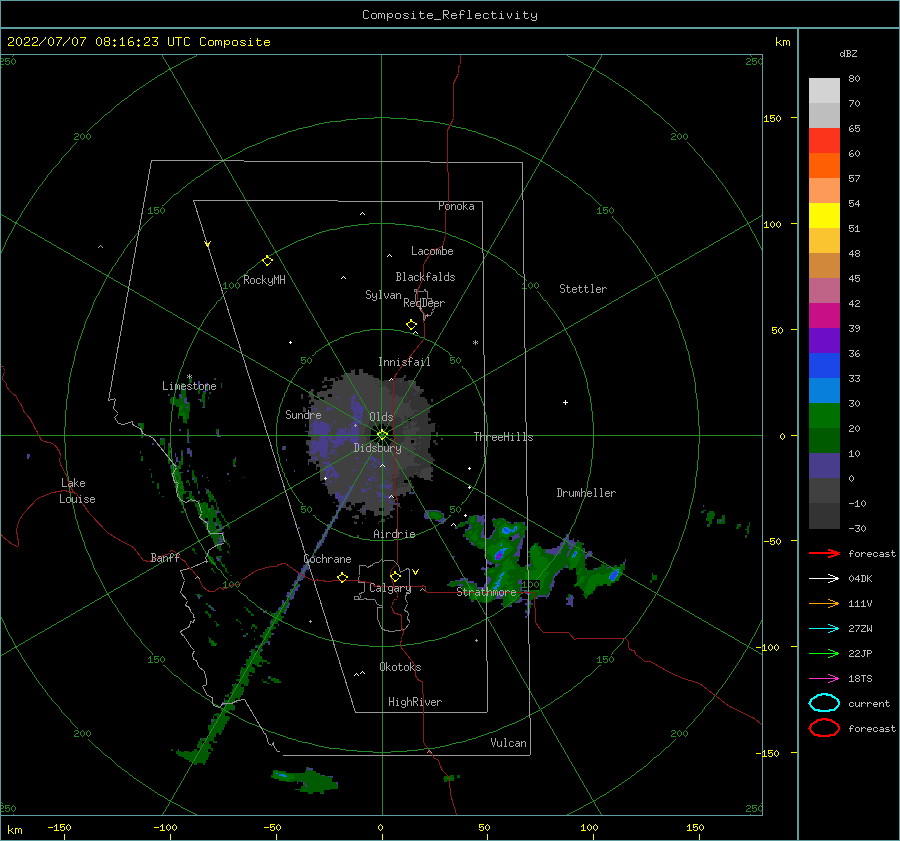This screenshot has width=900, height=841.
Task: Click the Limestone label on the map
Action: coord(189,386)
